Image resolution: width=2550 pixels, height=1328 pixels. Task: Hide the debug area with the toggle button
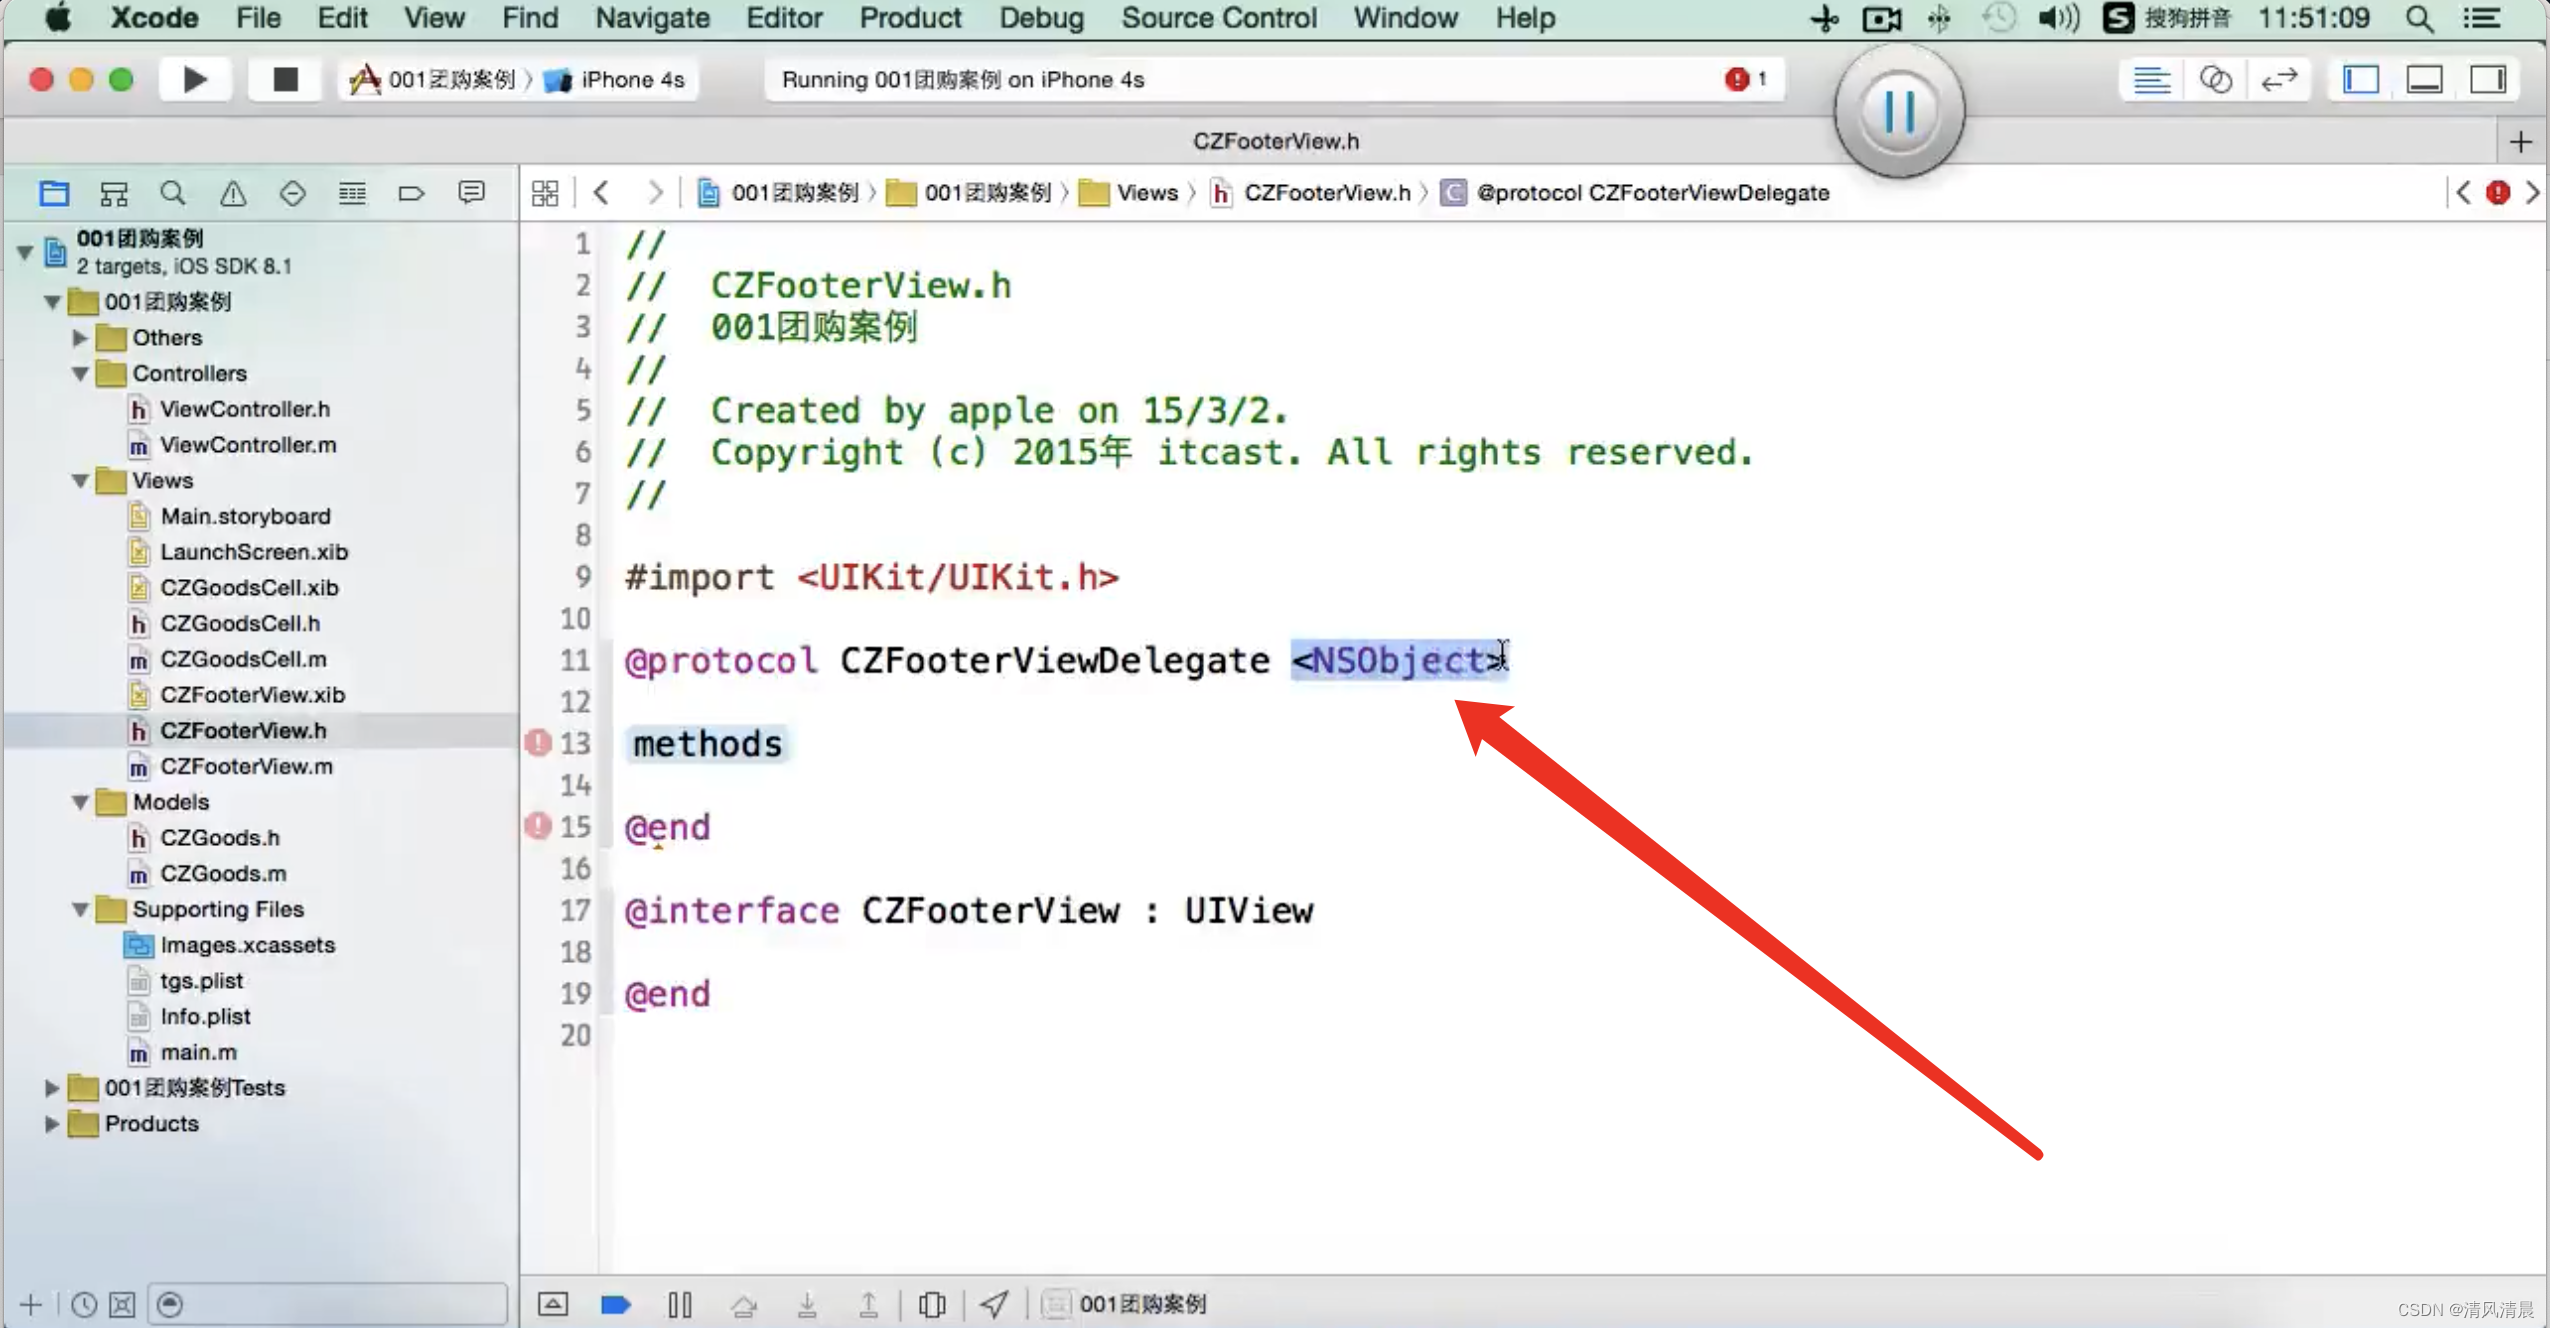click(553, 1303)
